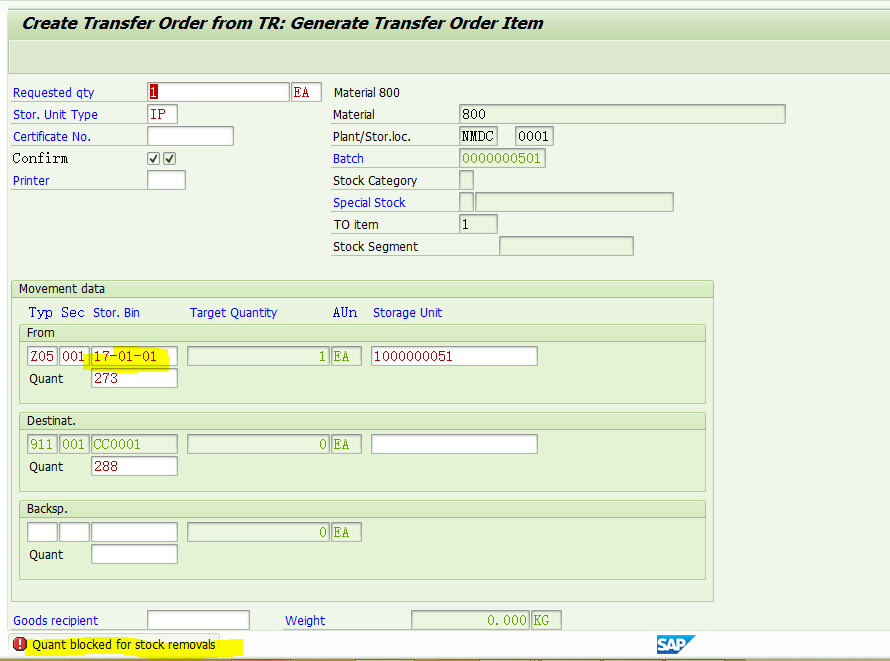Click the Sec column header
This screenshot has height=661, width=890.
(73, 313)
